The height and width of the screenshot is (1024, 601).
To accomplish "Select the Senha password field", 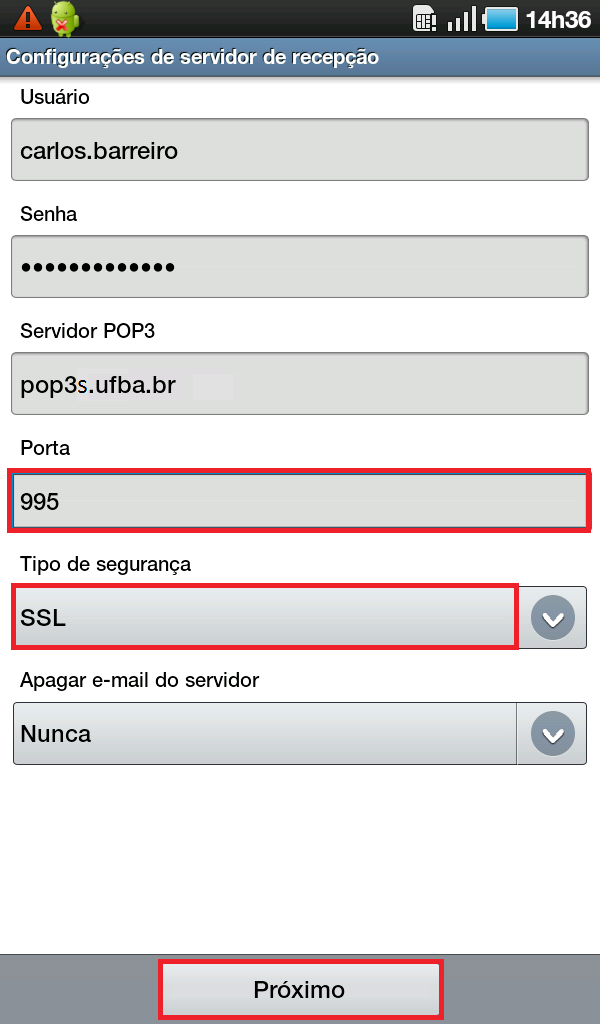I will coord(299,266).
